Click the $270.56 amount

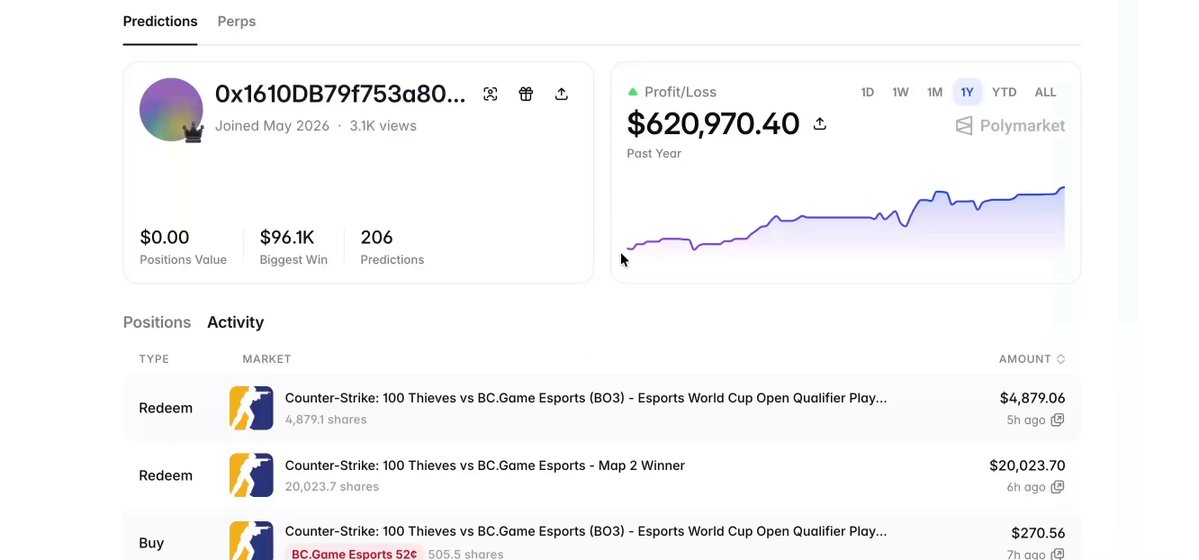[1038, 533]
